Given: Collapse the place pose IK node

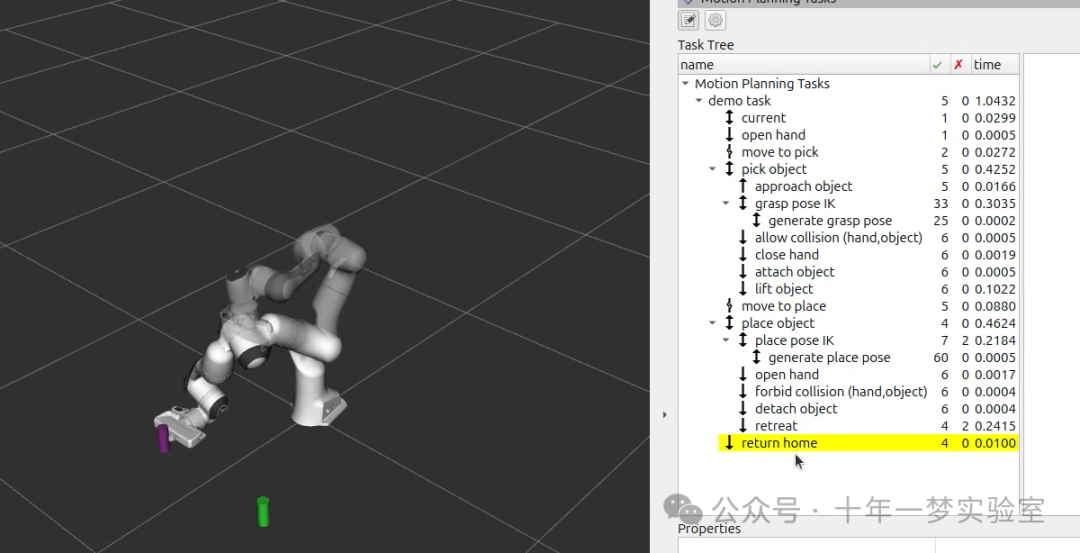Looking at the screenshot, I should tap(725, 340).
